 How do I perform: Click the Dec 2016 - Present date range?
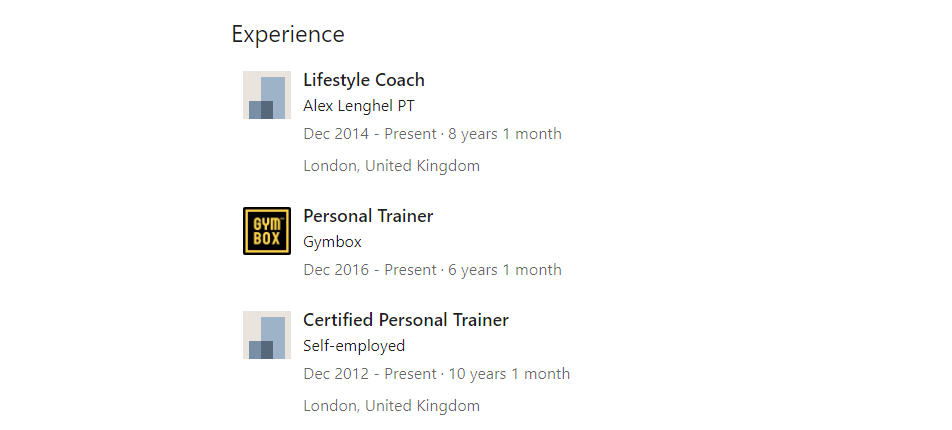370,270
